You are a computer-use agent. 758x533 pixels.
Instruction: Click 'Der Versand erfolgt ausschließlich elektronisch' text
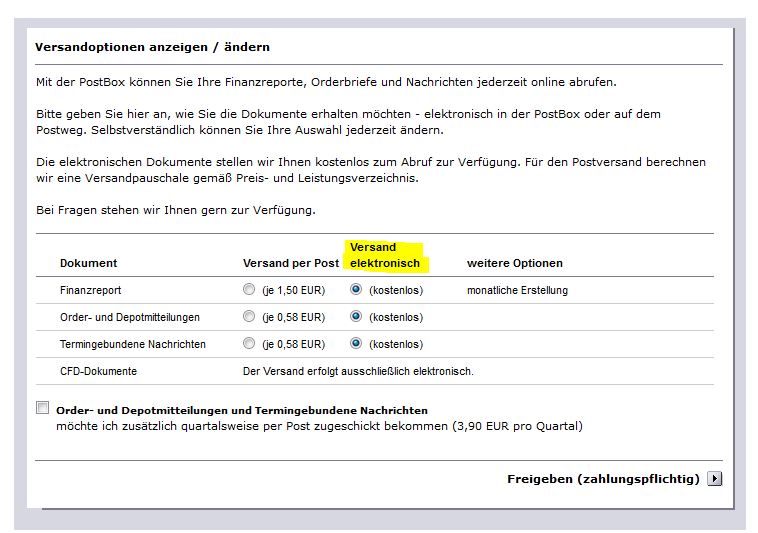click(x=358, y=372)
